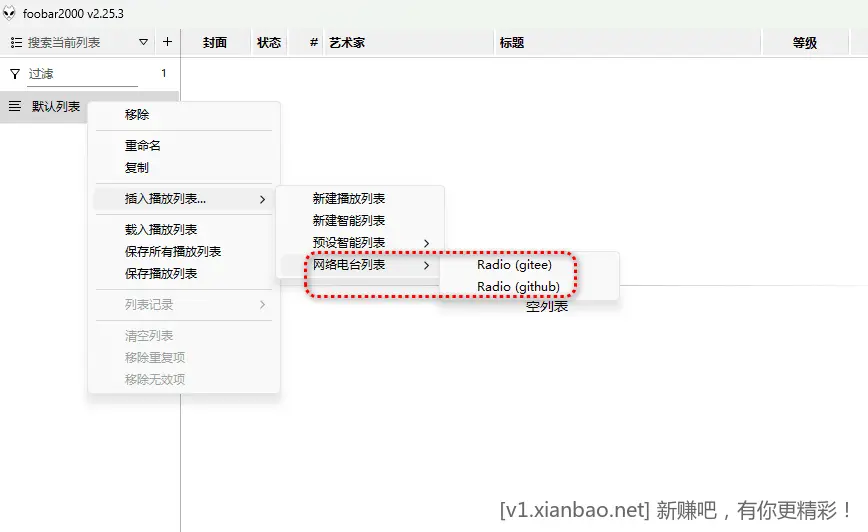
Task: Select Radio (gitee) station list
Action: pyautogui.click(x=529, y=265)
